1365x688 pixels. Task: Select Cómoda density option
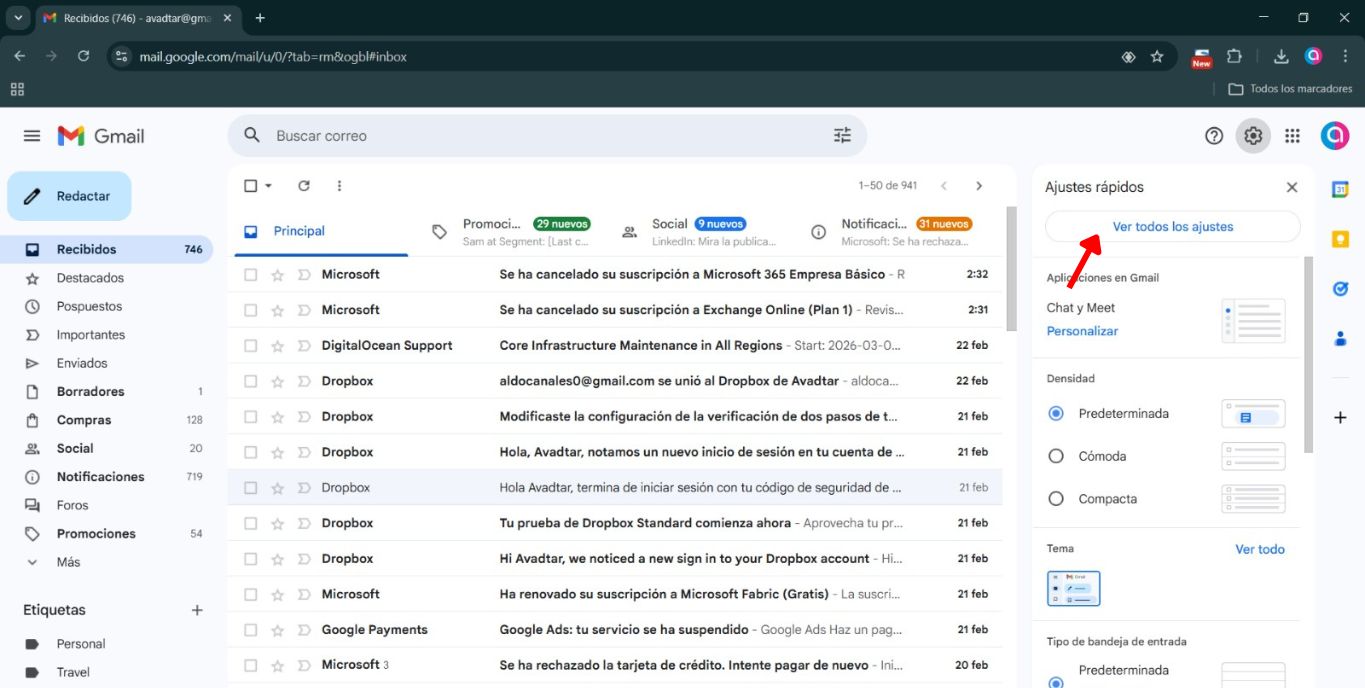(x=1055, y=456)
